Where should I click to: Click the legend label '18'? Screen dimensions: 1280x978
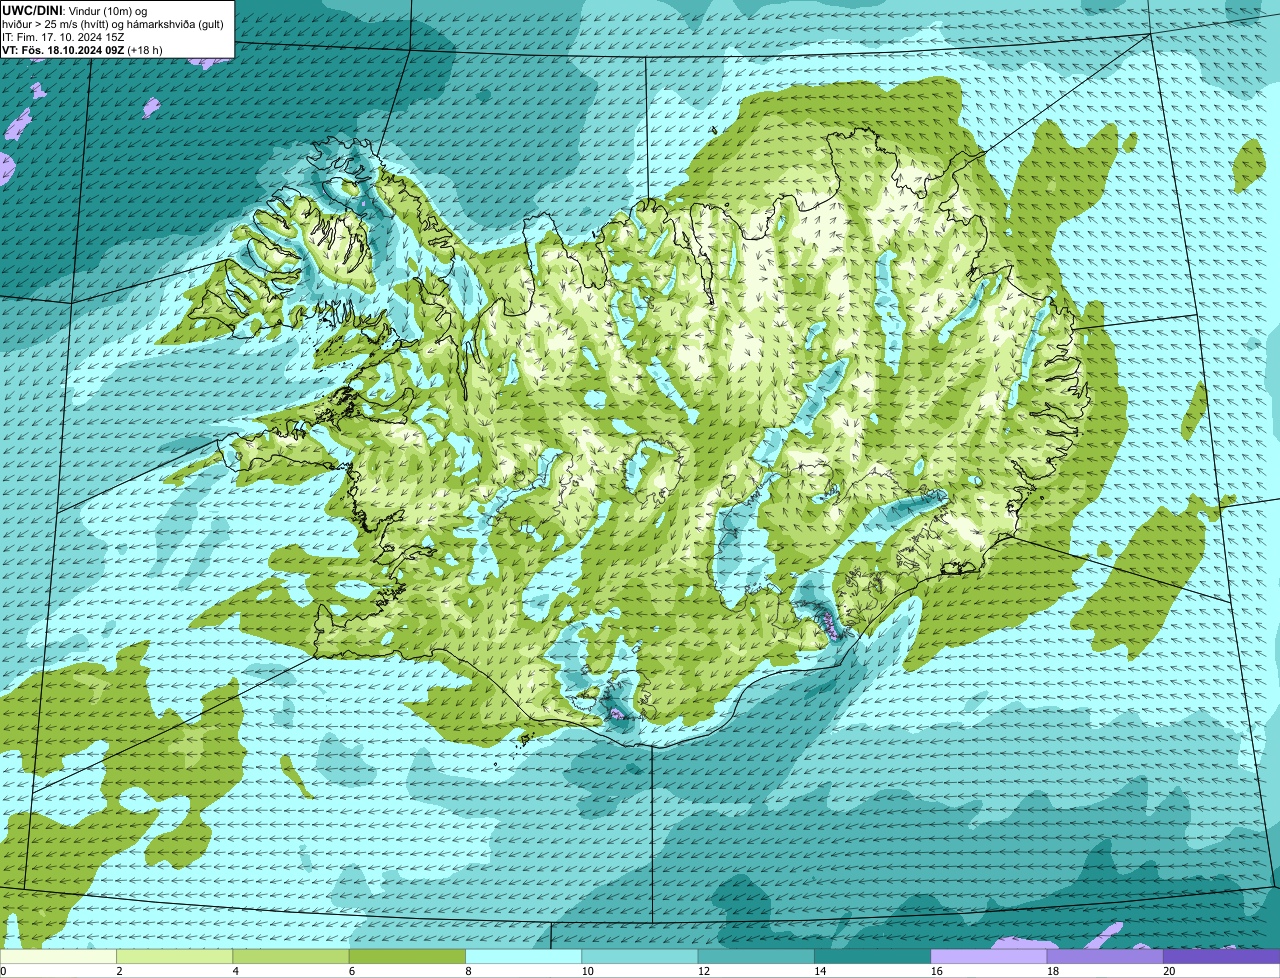tap(1053, 971)
